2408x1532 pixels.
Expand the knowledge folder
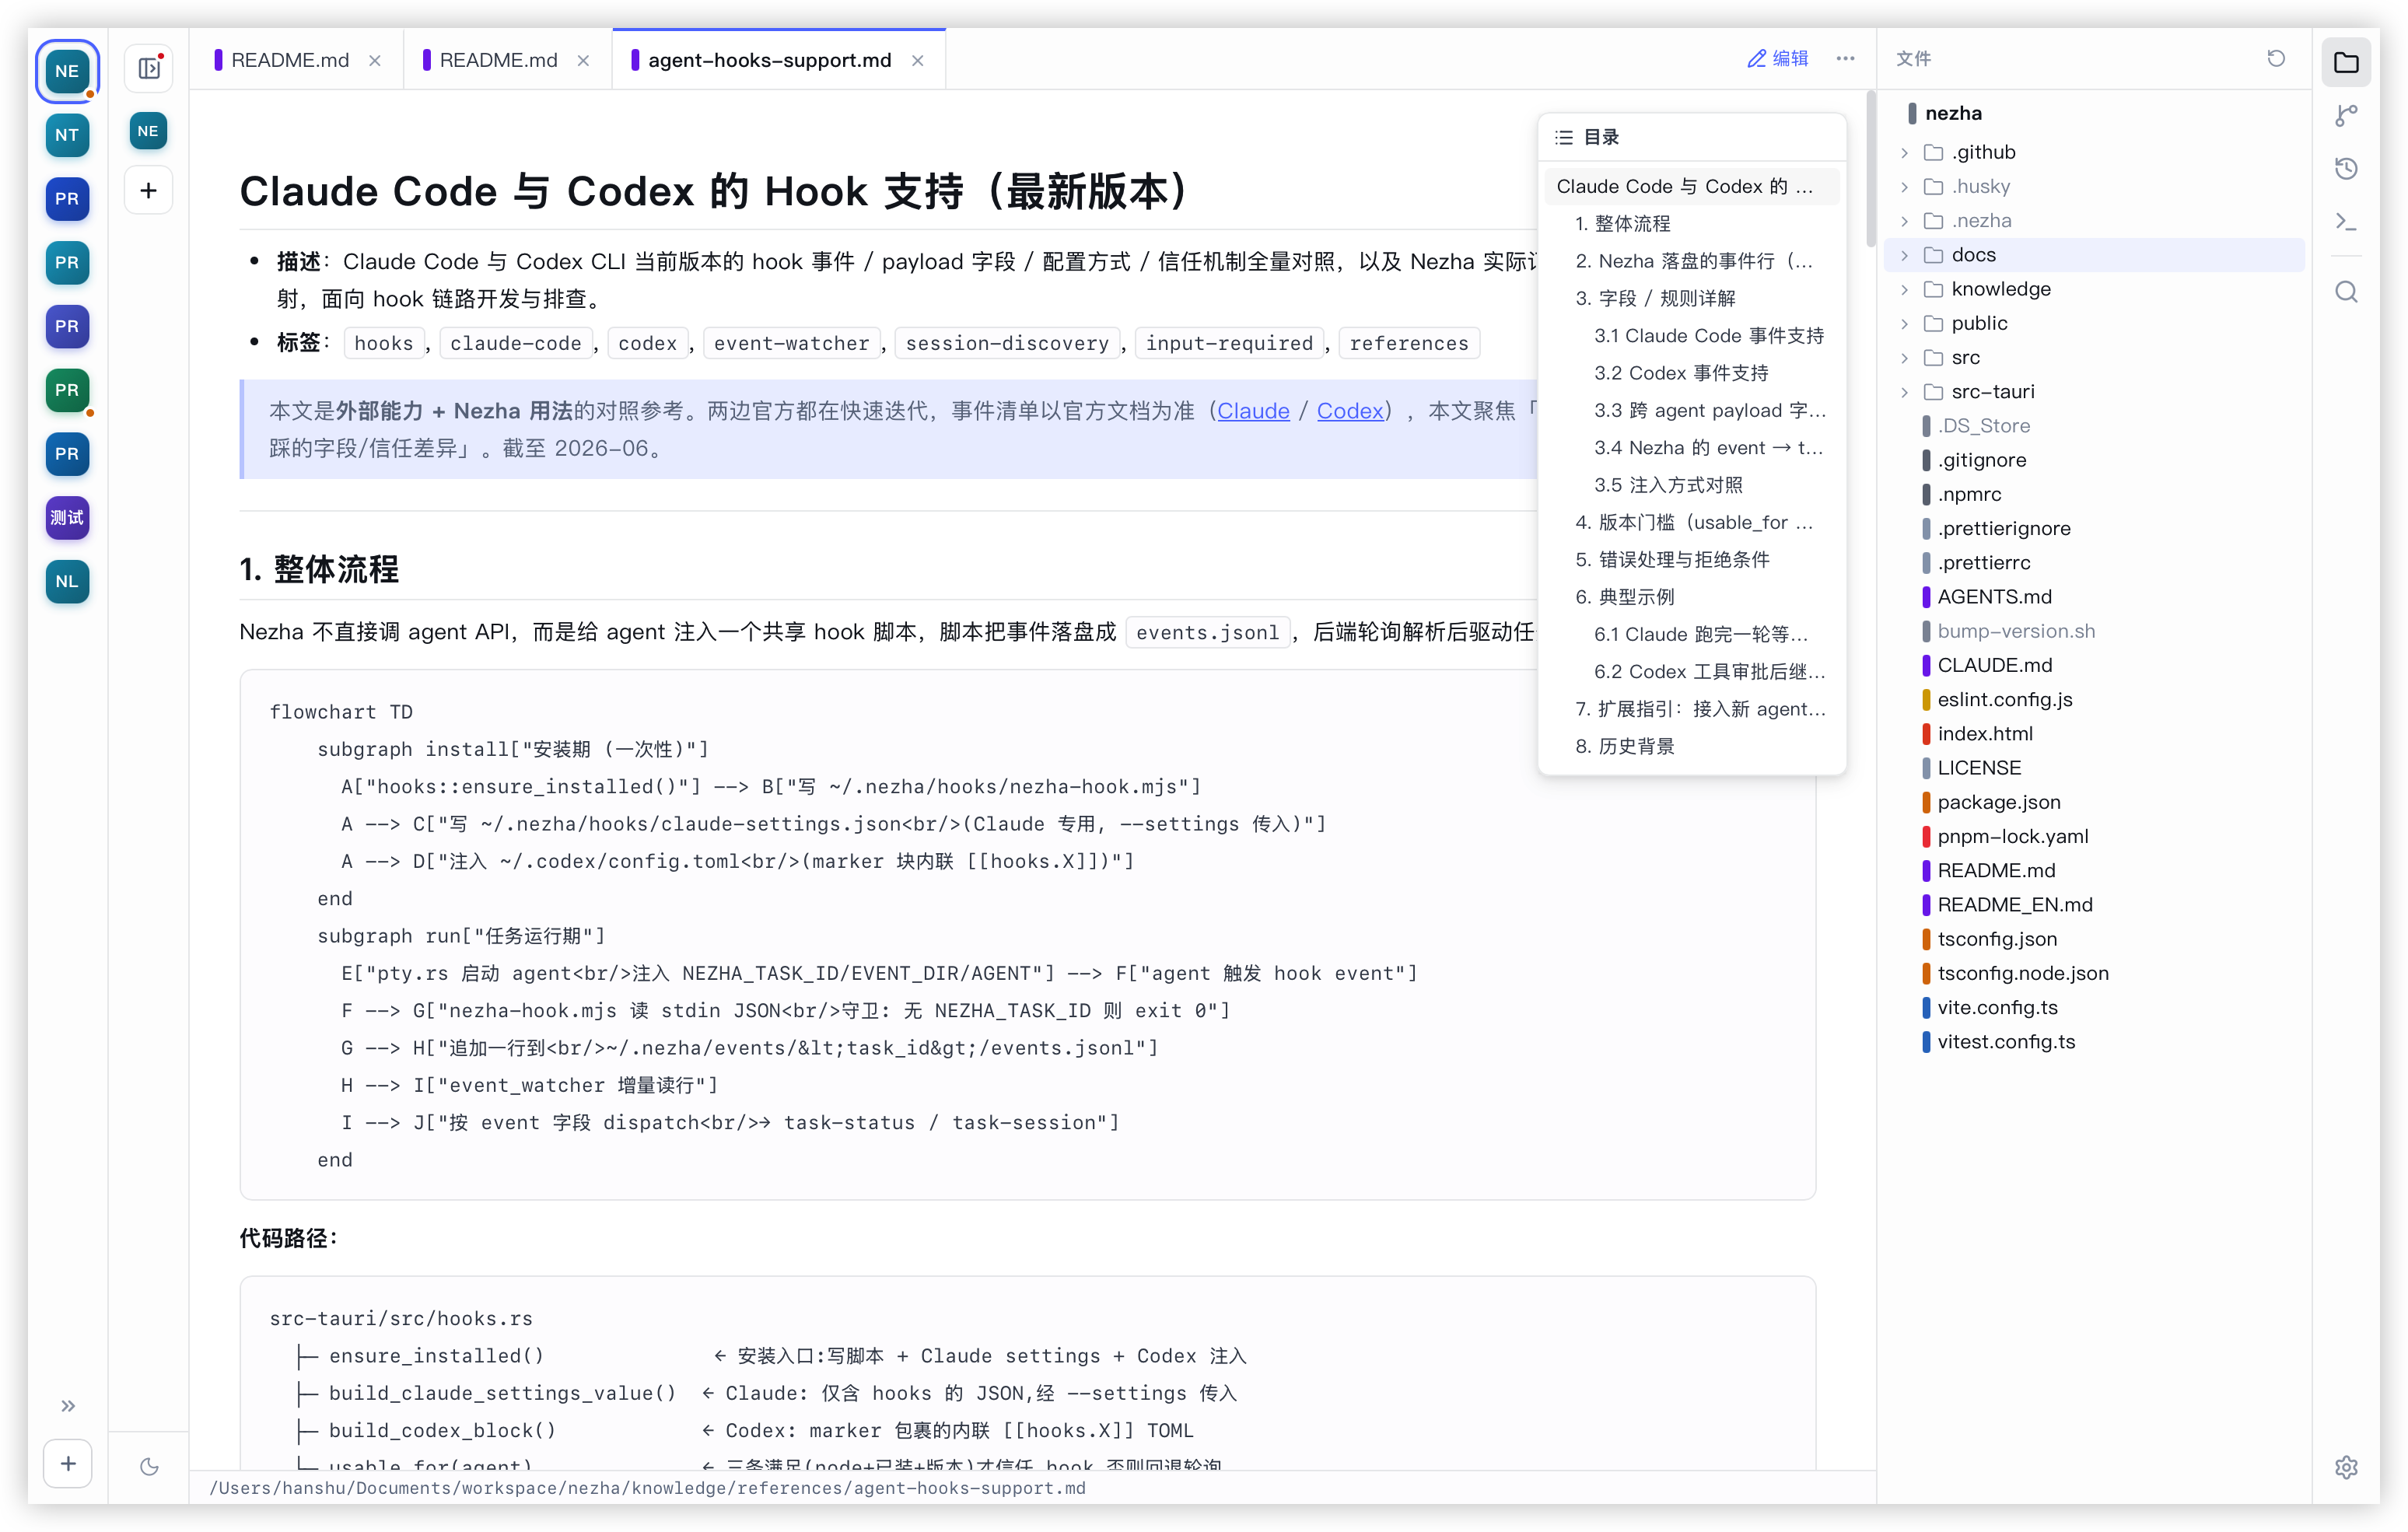coord(2094,289)
